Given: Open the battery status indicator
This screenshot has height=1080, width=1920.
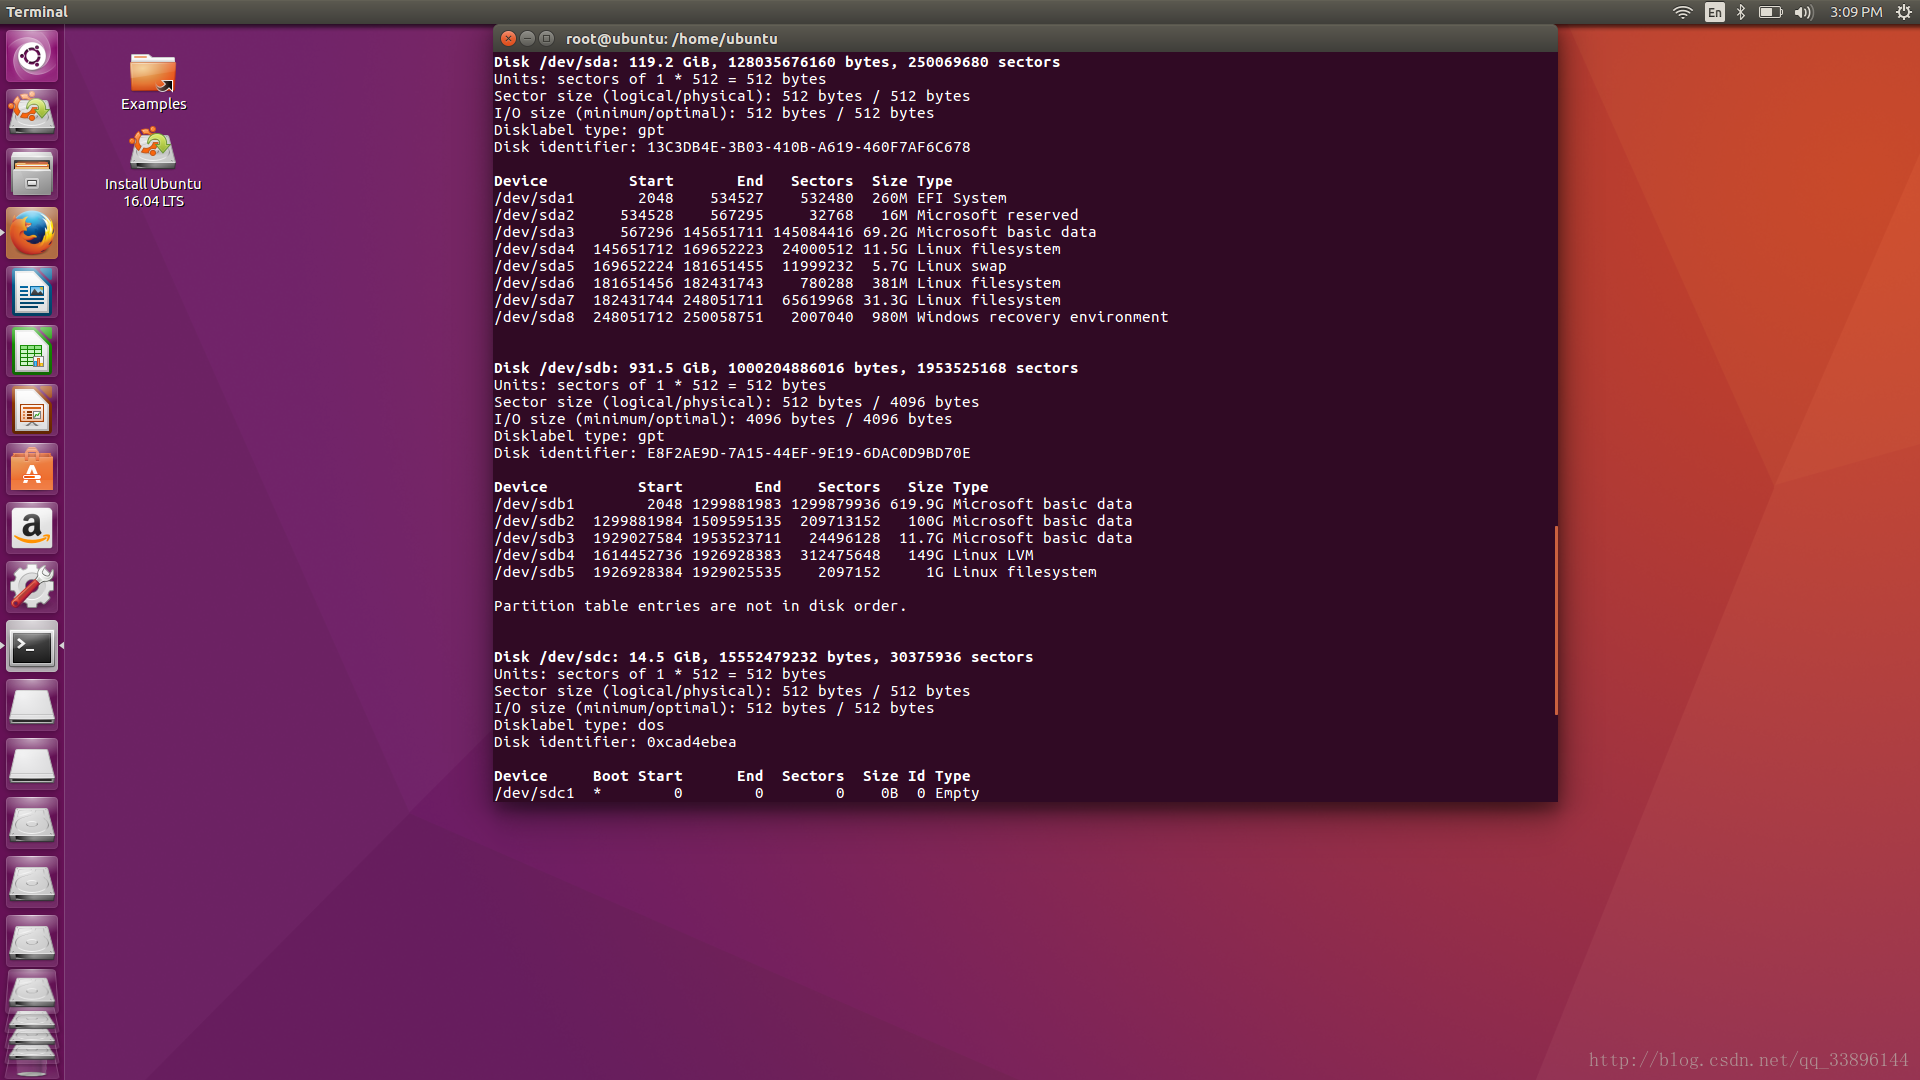Looking at the screenshot, I should click(1770, 12).
